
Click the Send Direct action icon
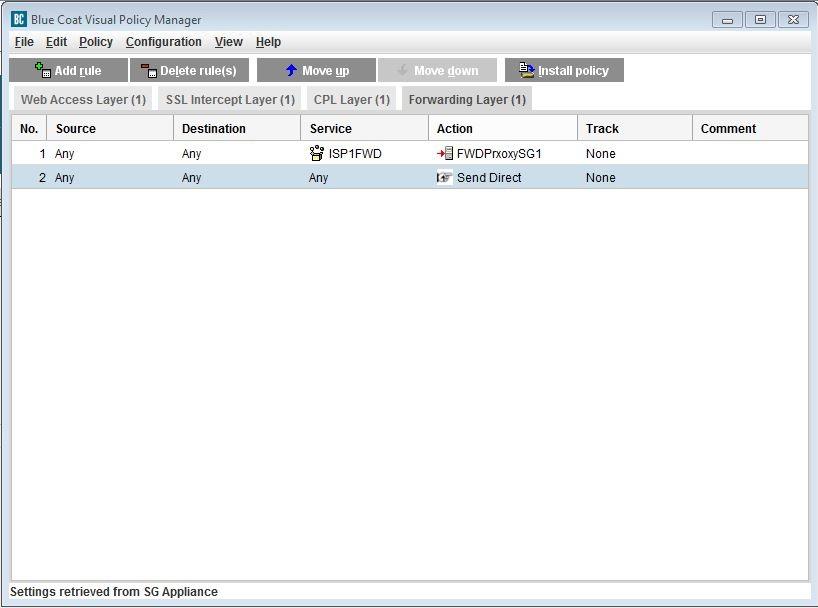coord(444,177)
